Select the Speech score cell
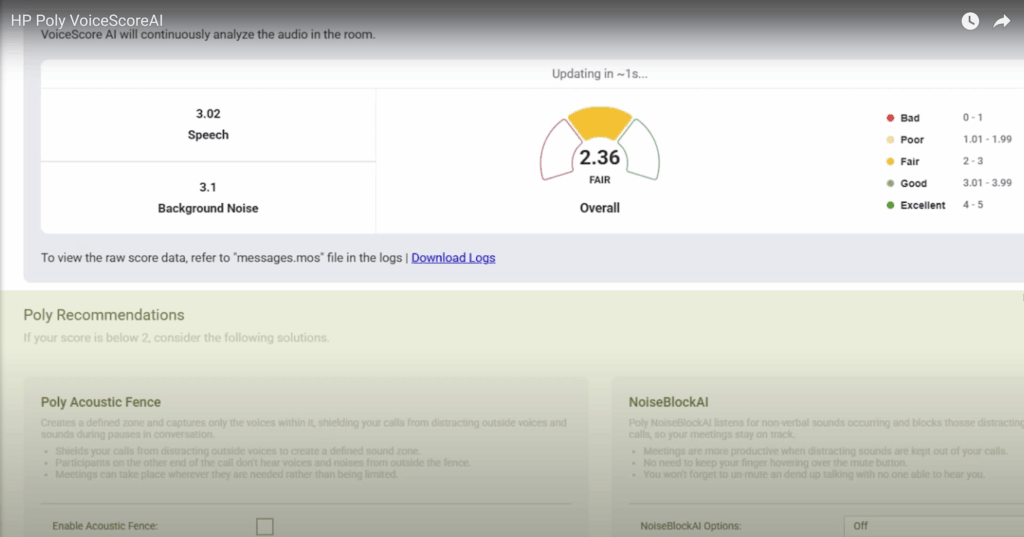Viewport: 1024px width, 537px height. pyautogui.click(x=208, y=124)
